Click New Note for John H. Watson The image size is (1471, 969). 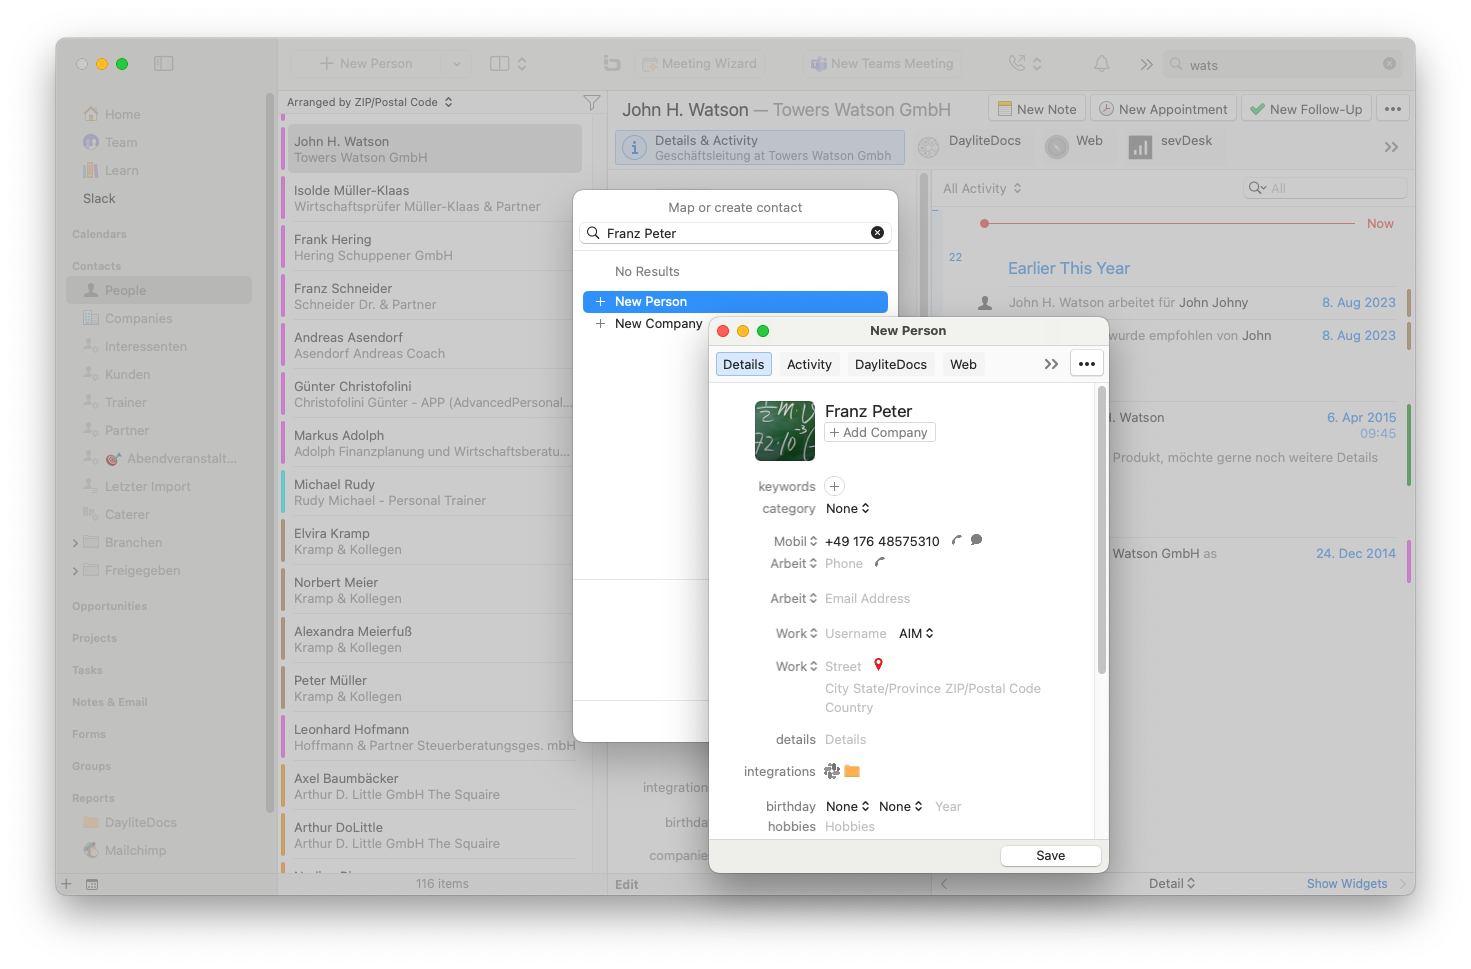[x=1036, y=109]
